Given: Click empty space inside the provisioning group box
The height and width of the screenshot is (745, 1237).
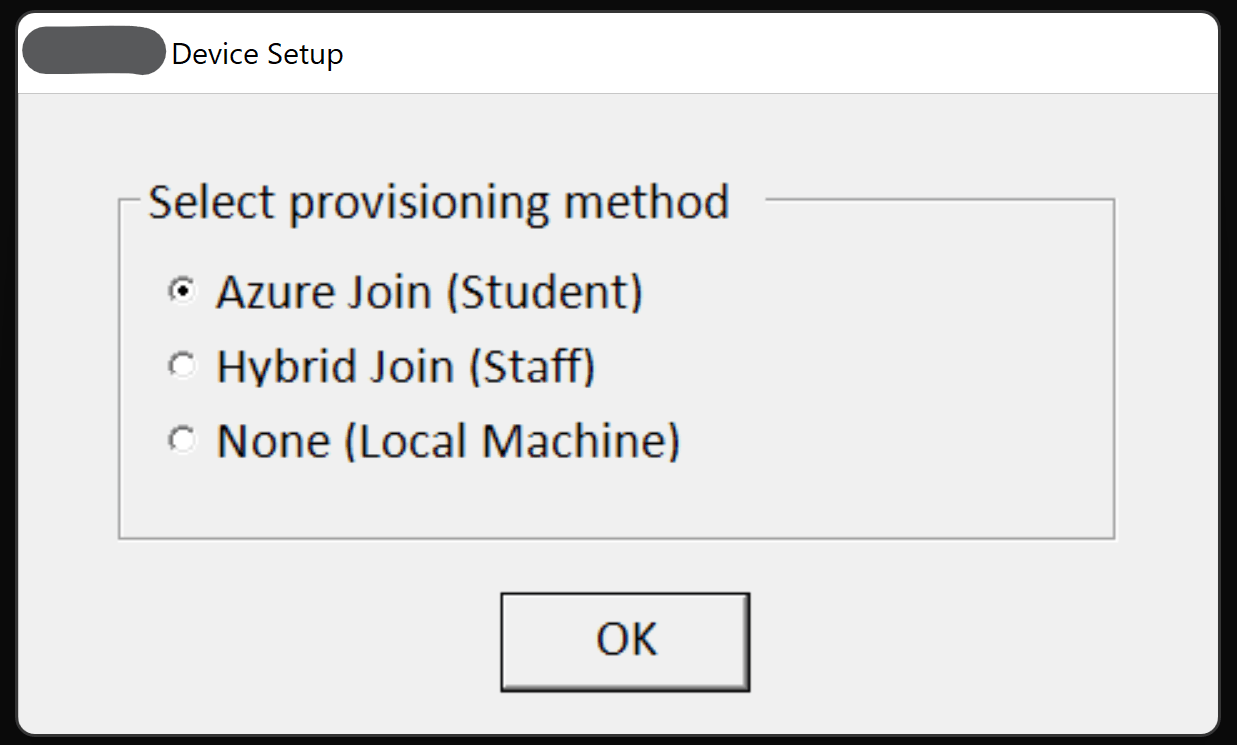Looking at the screenshot, I should tap(900, 400).
